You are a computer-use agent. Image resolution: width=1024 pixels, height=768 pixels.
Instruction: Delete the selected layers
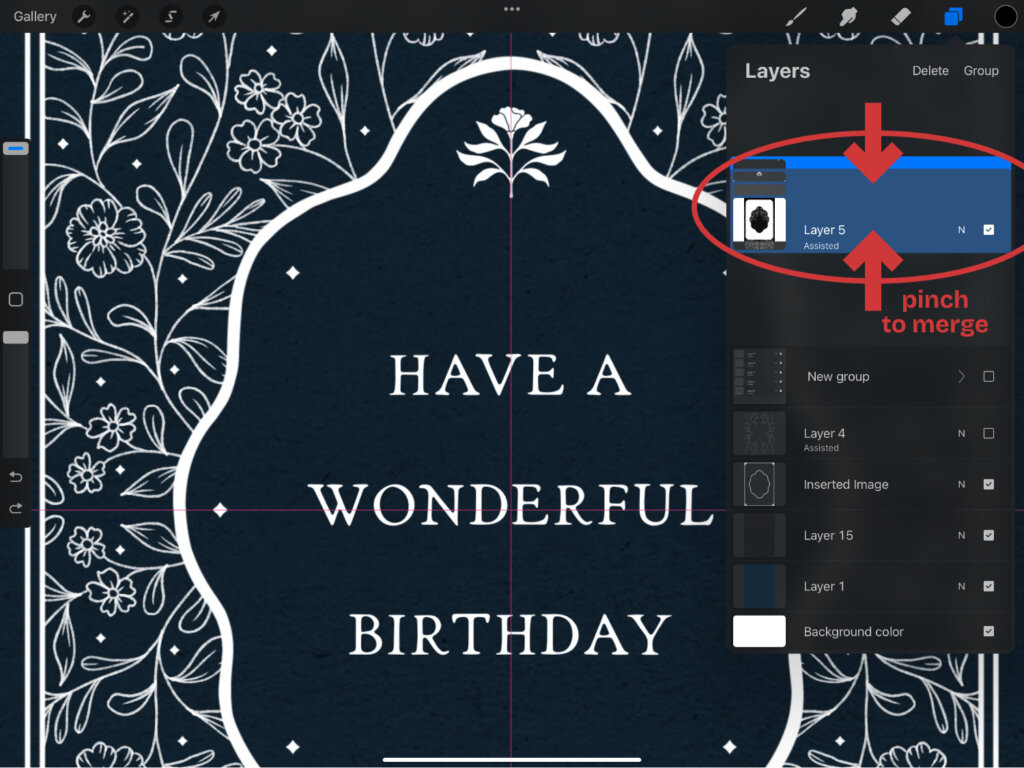tap(930, 71)
